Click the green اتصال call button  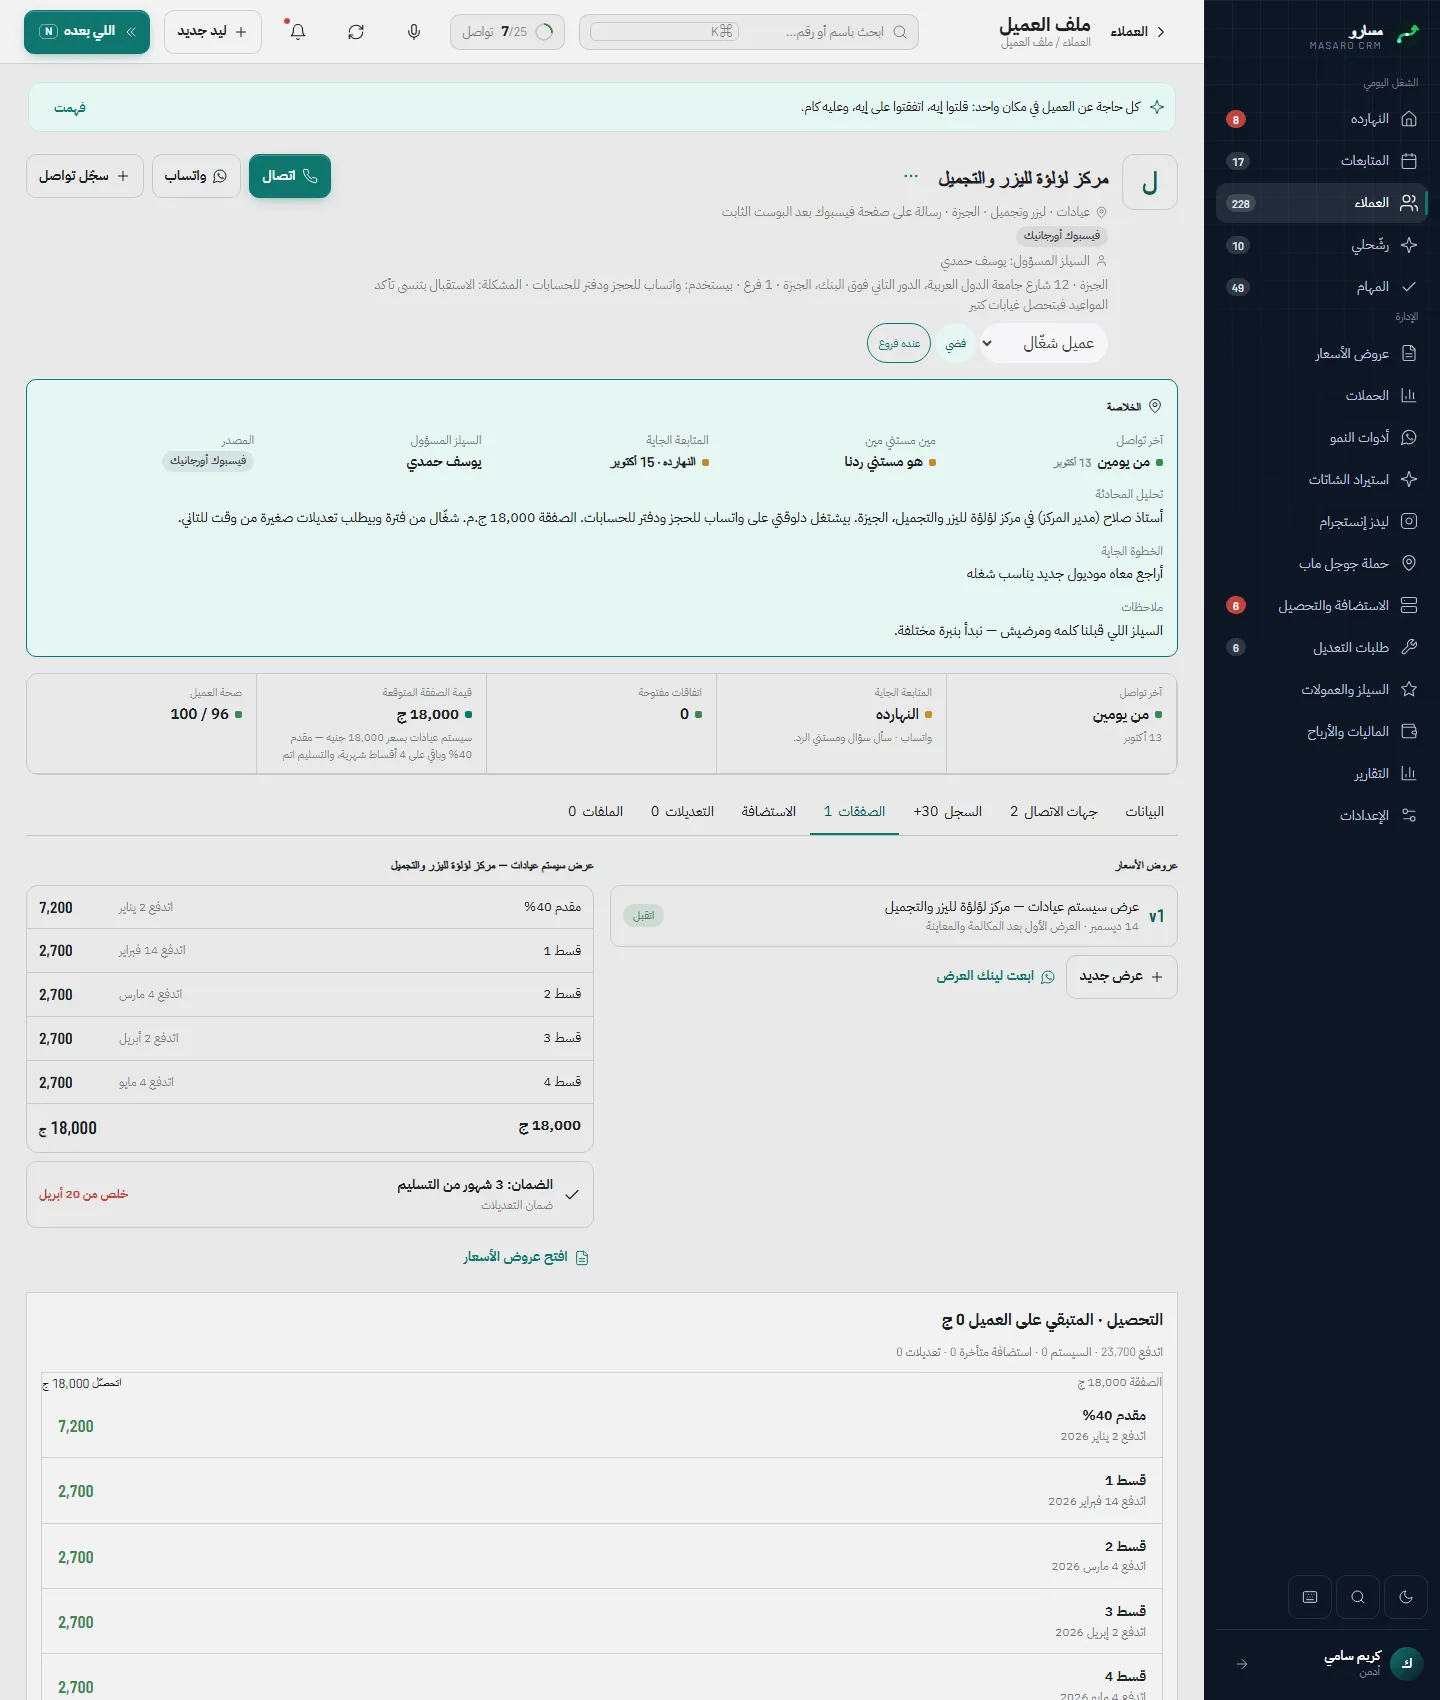point(290,176)
